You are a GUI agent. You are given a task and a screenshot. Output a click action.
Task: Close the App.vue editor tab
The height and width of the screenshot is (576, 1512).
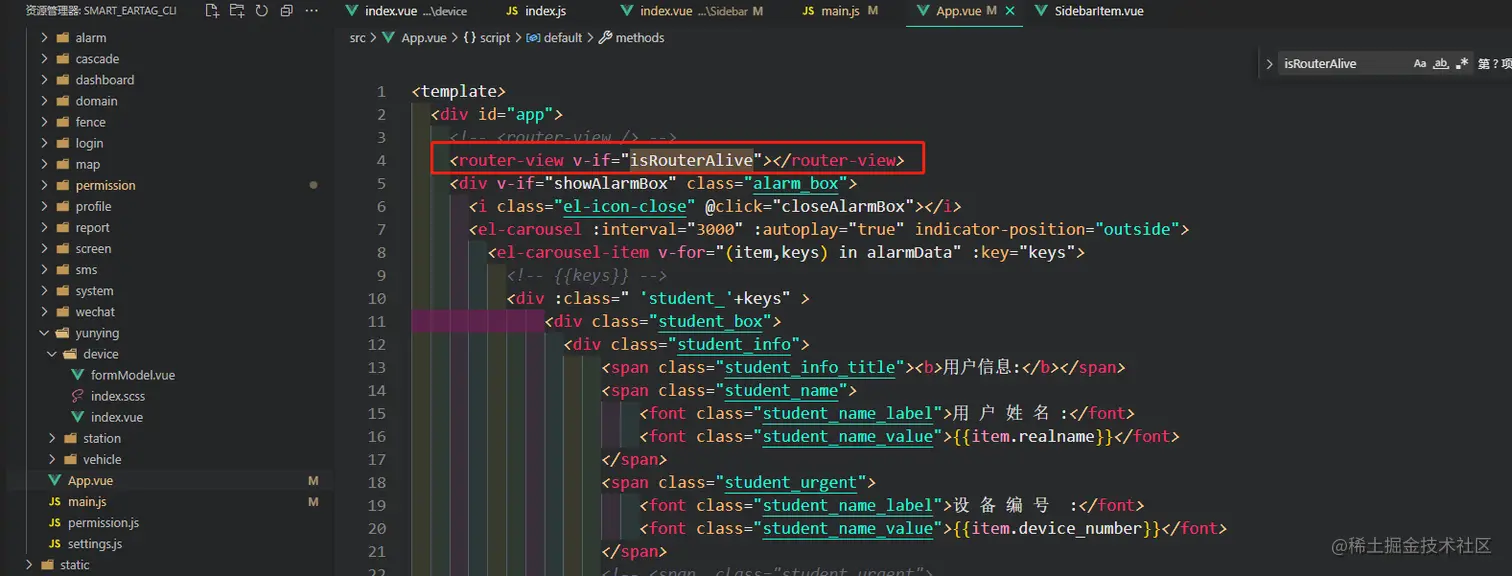pos(1010,11)
